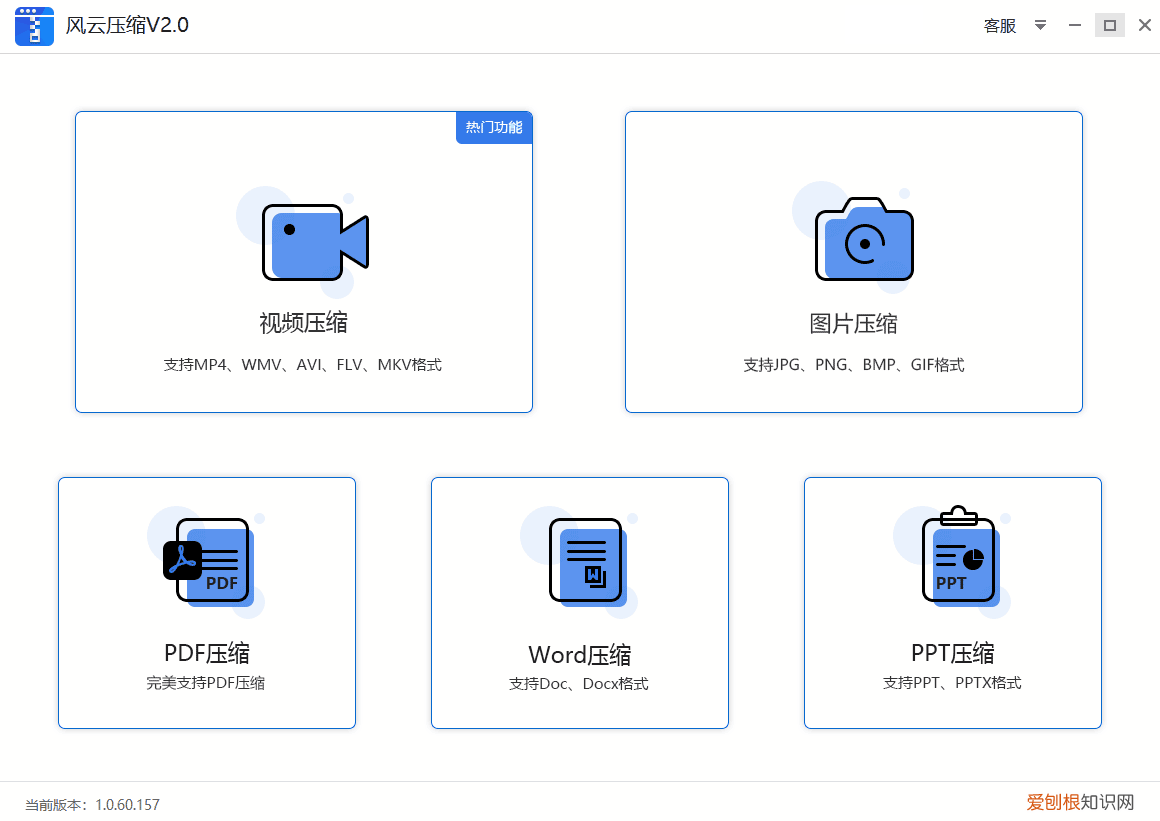Click the Word document icon
The height and width of the screenshot is (821, 1160).
(585, 560)
